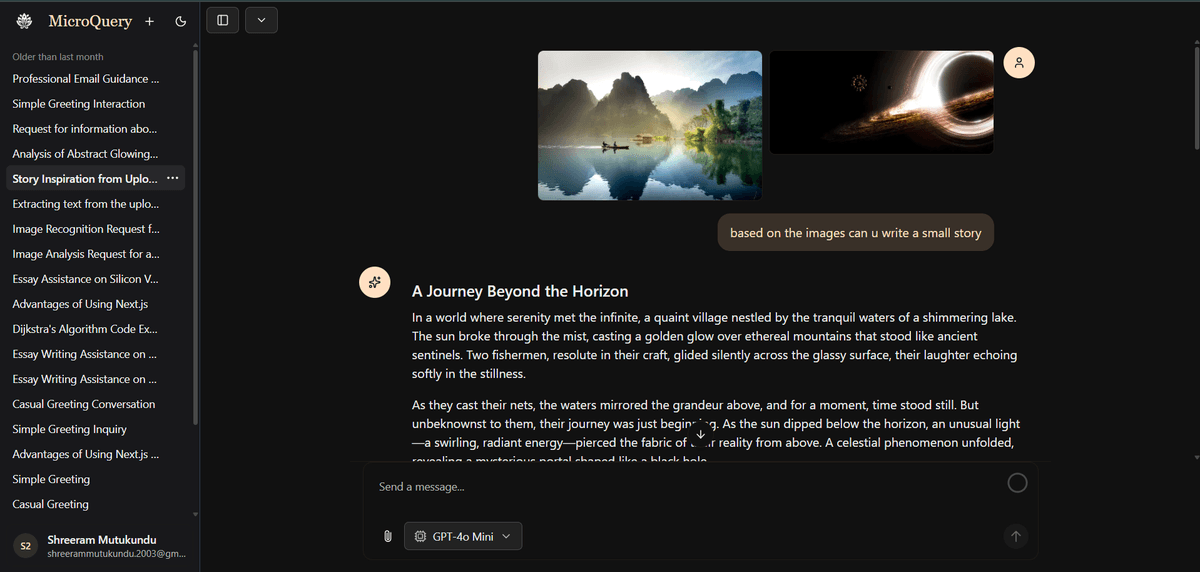The height and width of the screenshot is (572, 1200).
Task: Open the GPT-4o Mini model selector
Action: click(x=463, y=537)
